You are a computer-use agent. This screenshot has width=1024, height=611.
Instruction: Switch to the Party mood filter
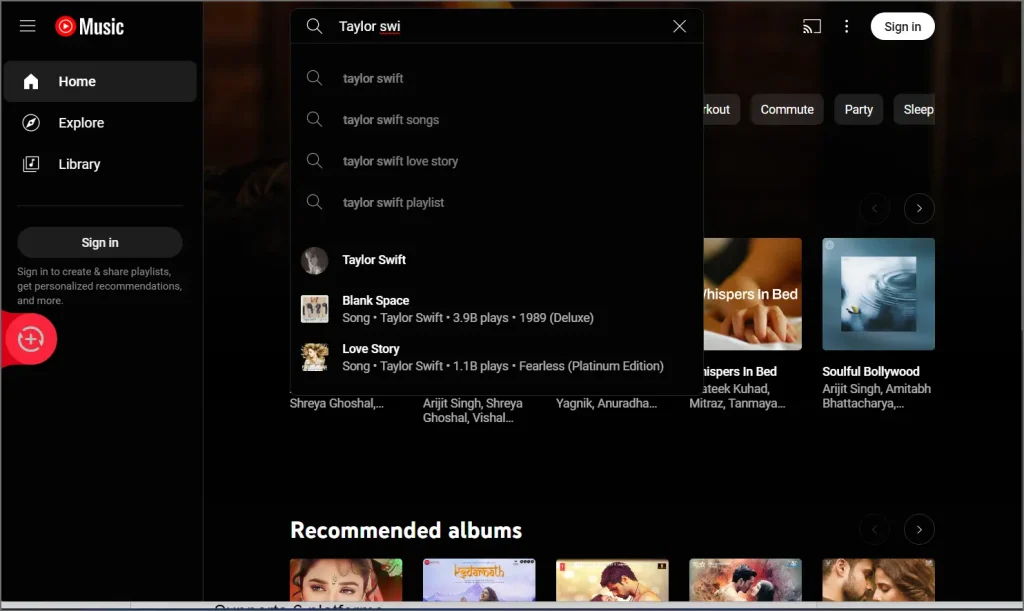pyautogui.click(x=858, y=109)
